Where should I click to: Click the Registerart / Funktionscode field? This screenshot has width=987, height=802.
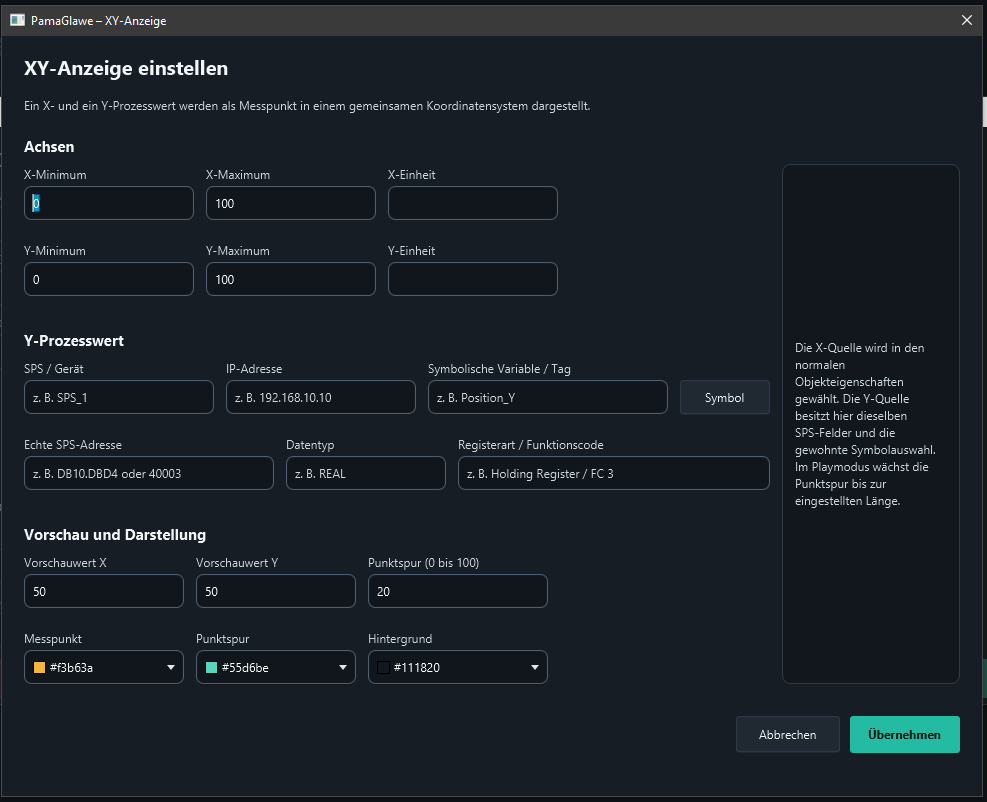coord(614,473)
